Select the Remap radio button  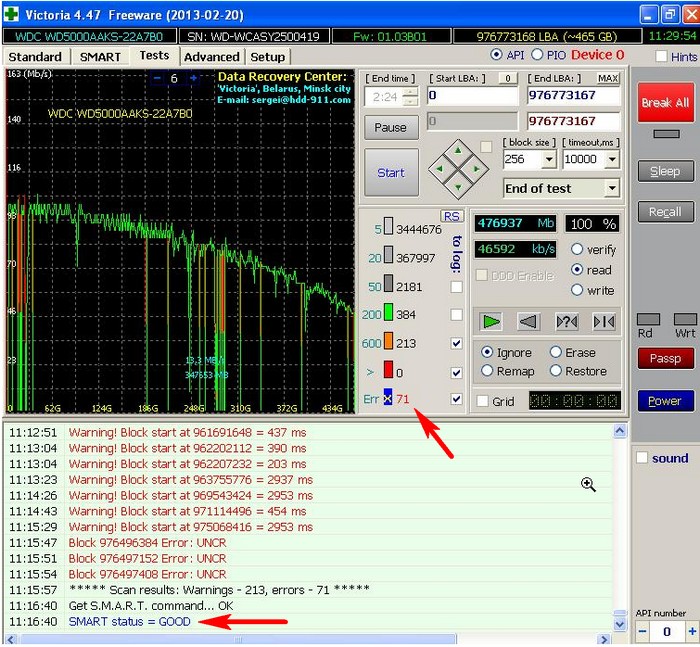487,371
